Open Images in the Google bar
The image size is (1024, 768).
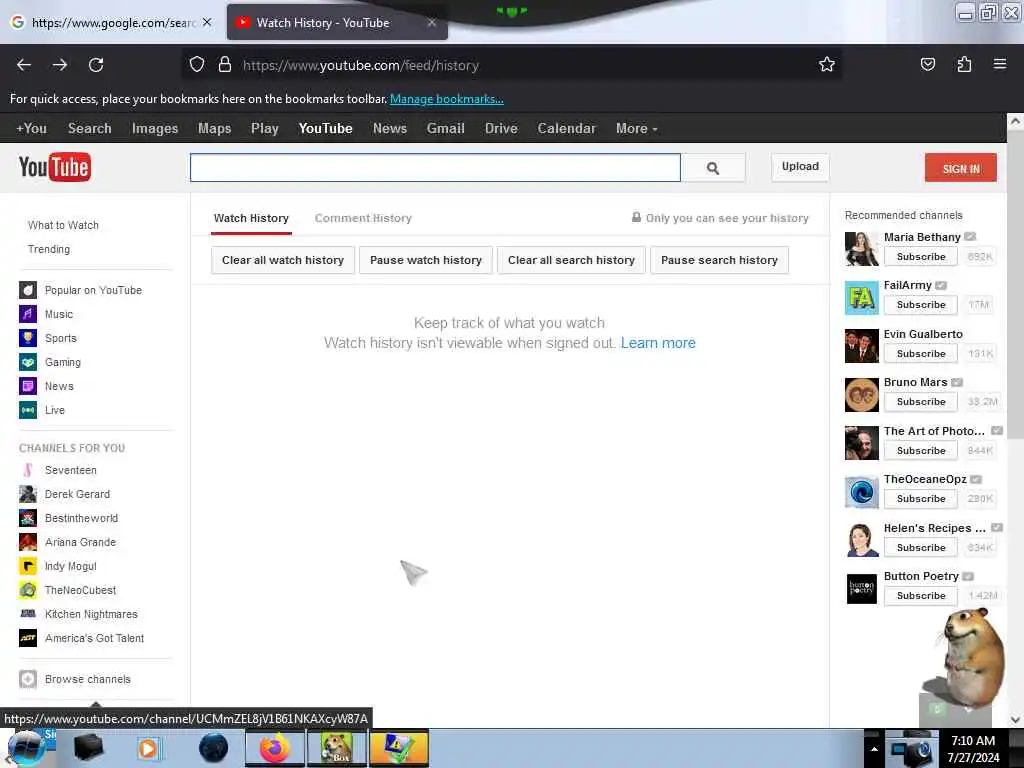point(155,129)
